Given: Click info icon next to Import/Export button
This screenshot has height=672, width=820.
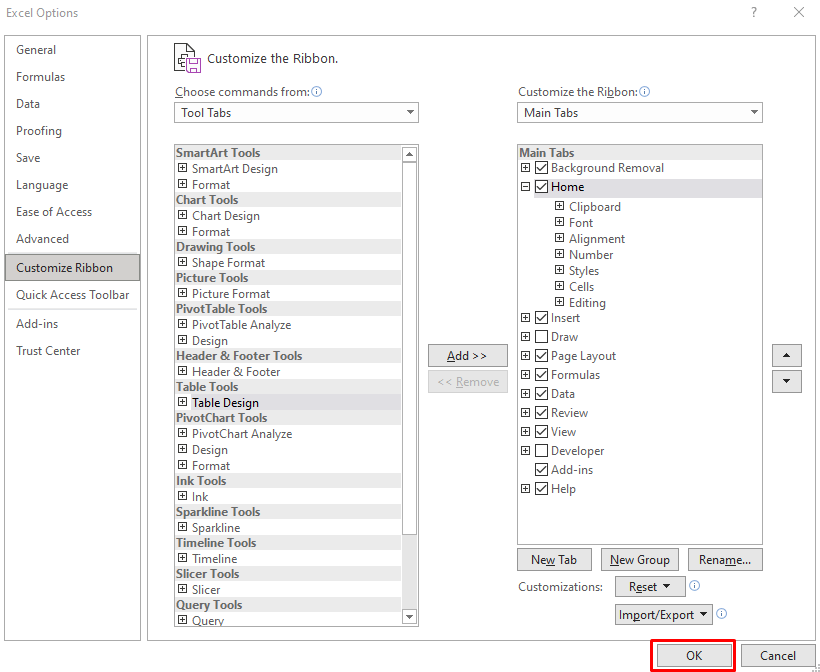Looking at the screenshot, I should point(721,614).
